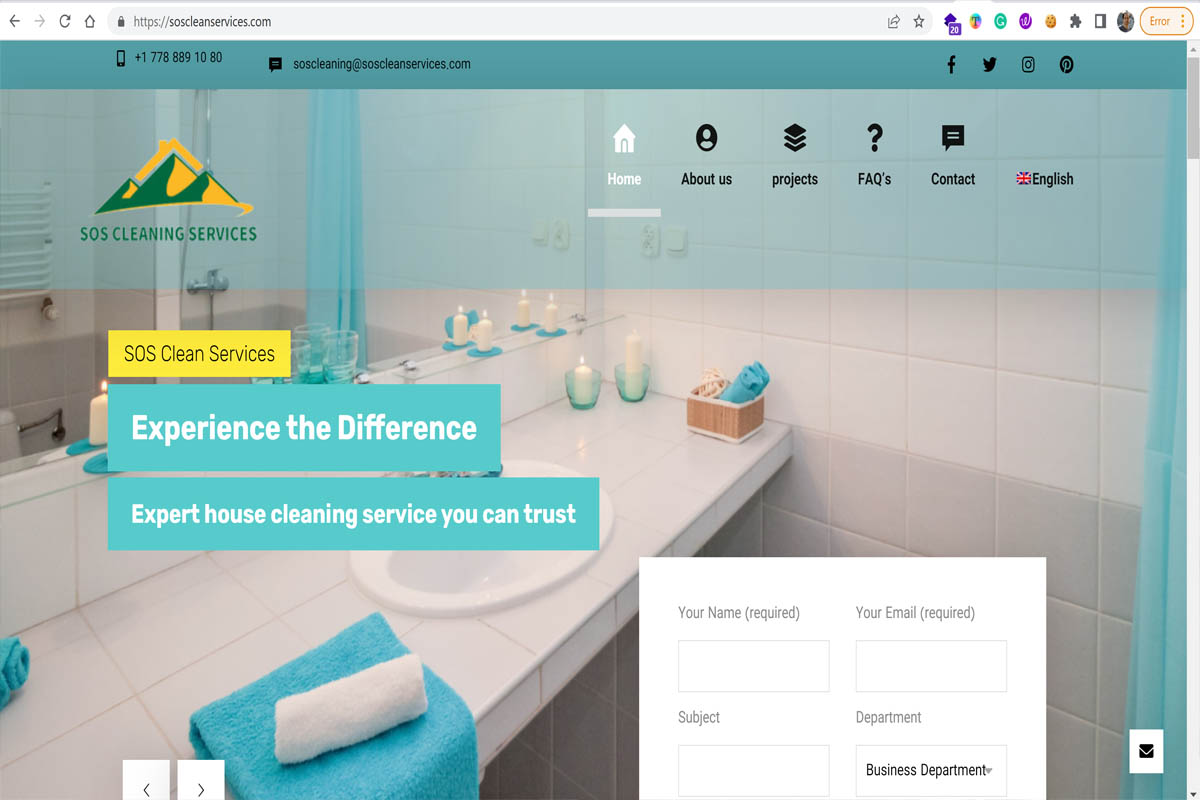Open the Instagram social icon
This screenshot has height=800, width=1200.
[1028, 65]
